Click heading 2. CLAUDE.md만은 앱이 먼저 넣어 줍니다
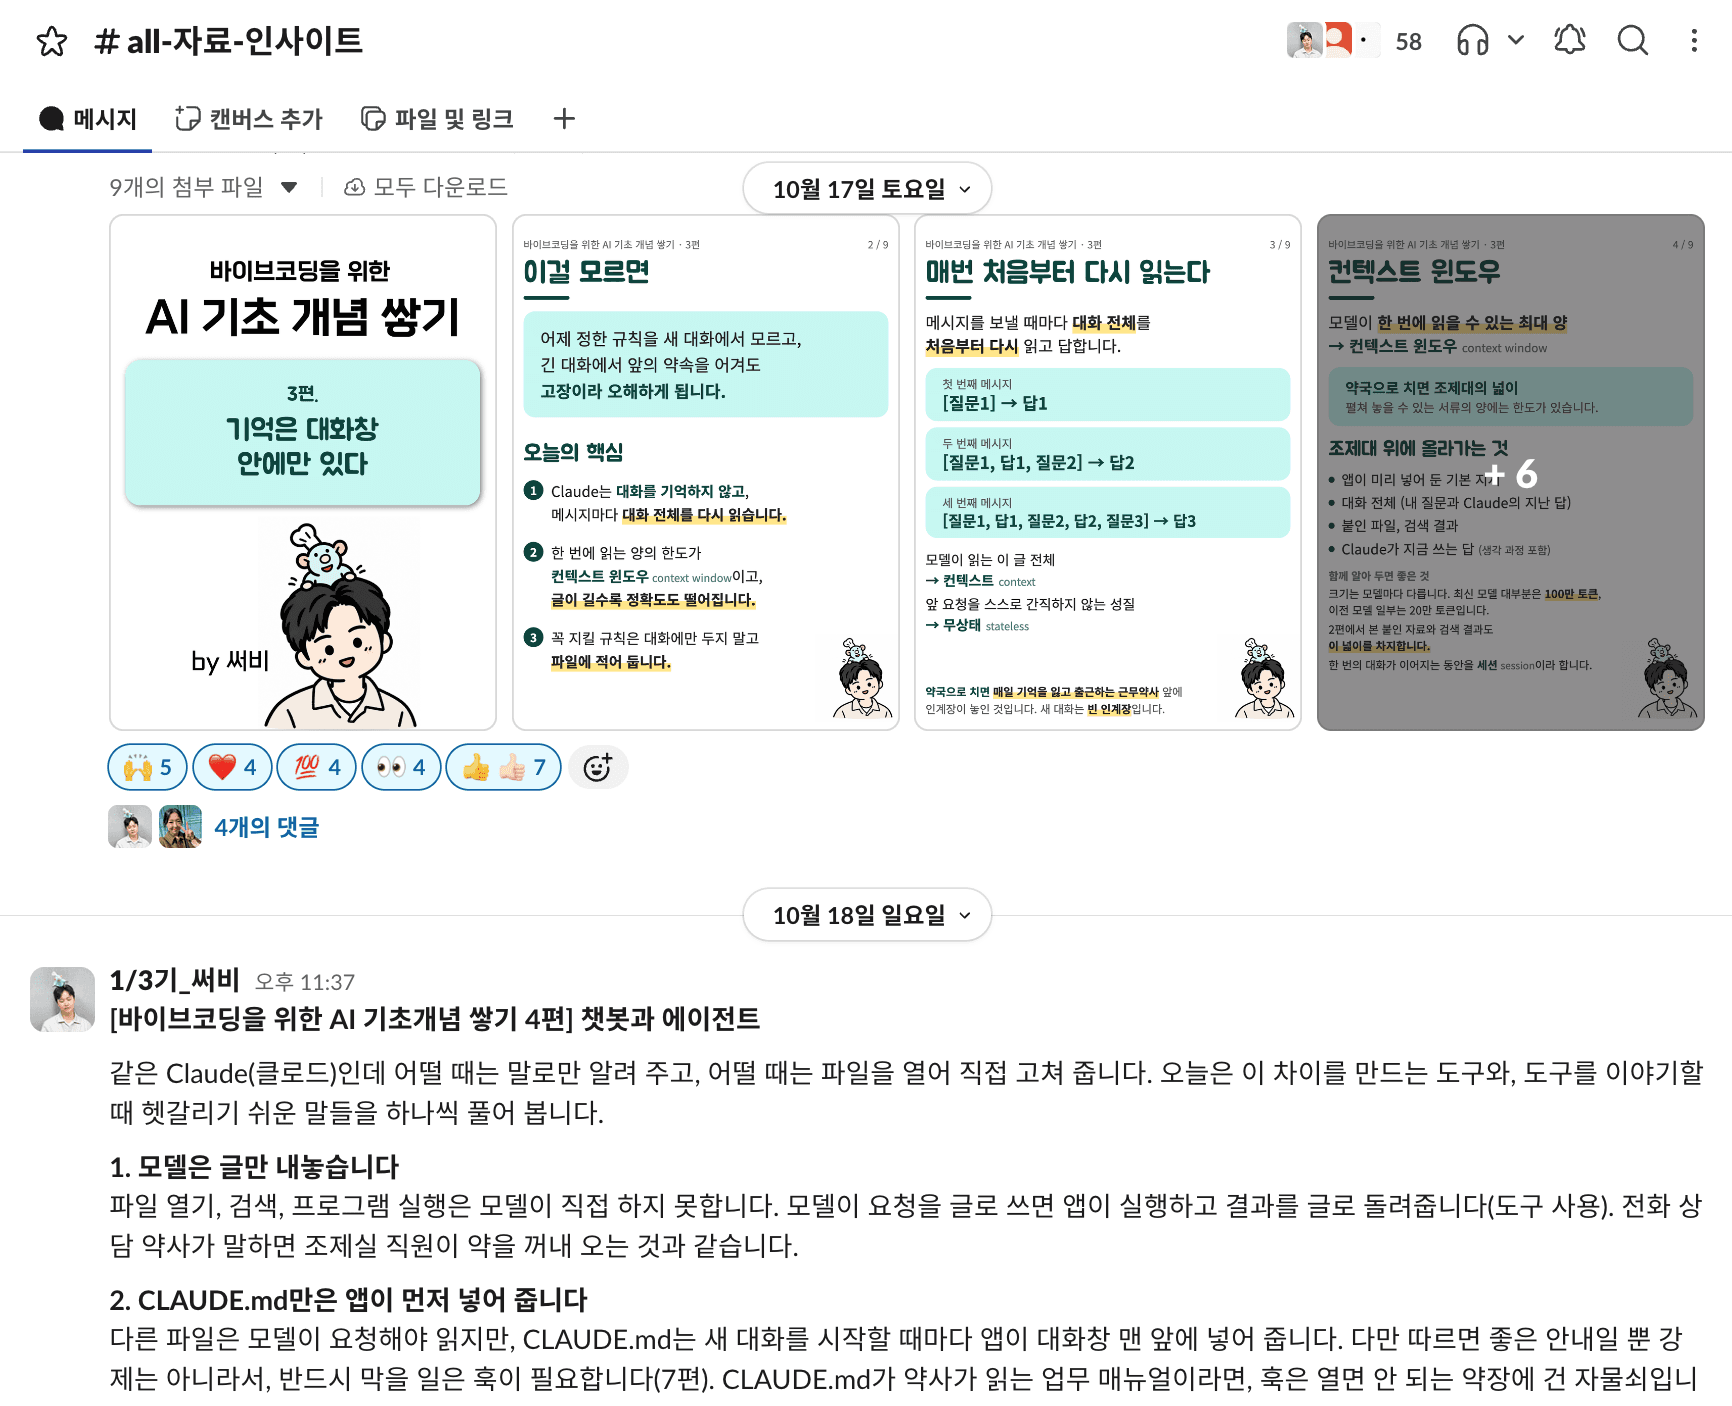The height and width of the screenshot is (1406, 1732). pos(348,1299)
